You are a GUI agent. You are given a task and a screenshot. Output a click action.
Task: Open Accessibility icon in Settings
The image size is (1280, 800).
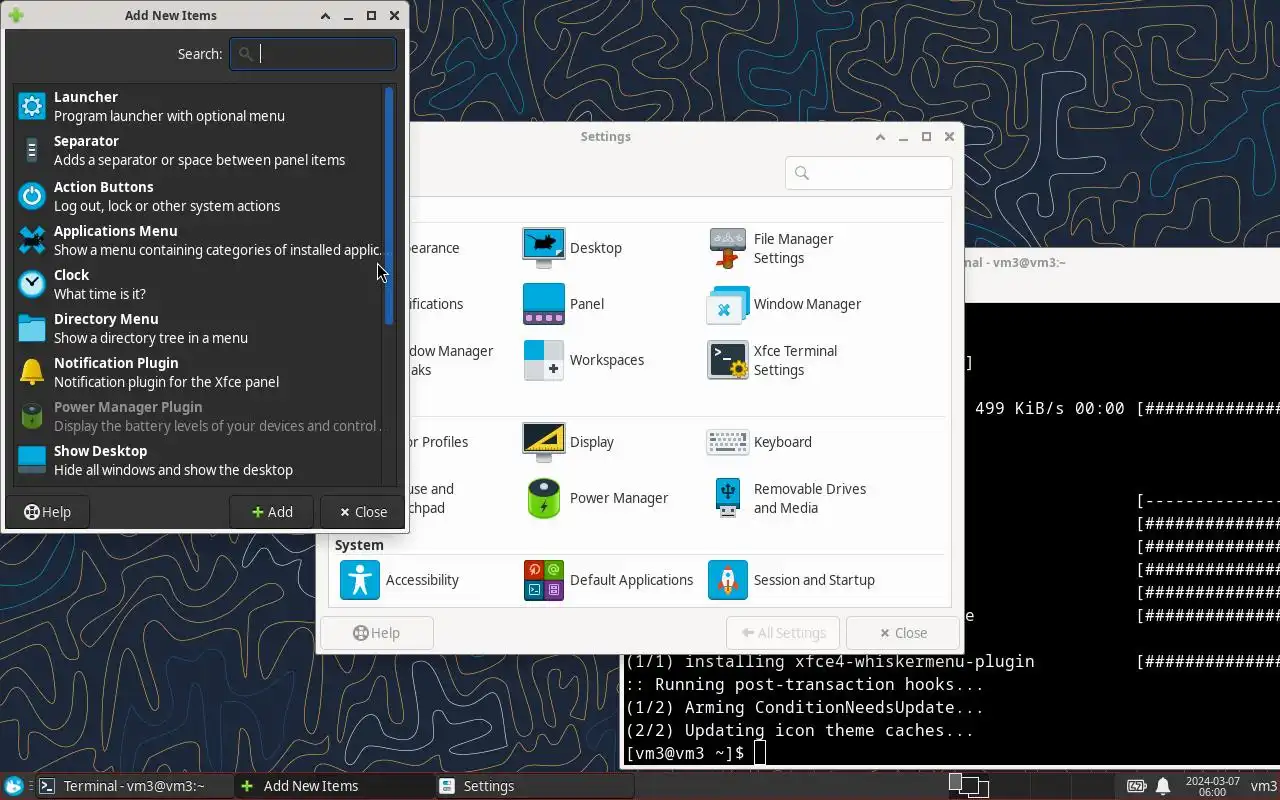click(359, 580)
